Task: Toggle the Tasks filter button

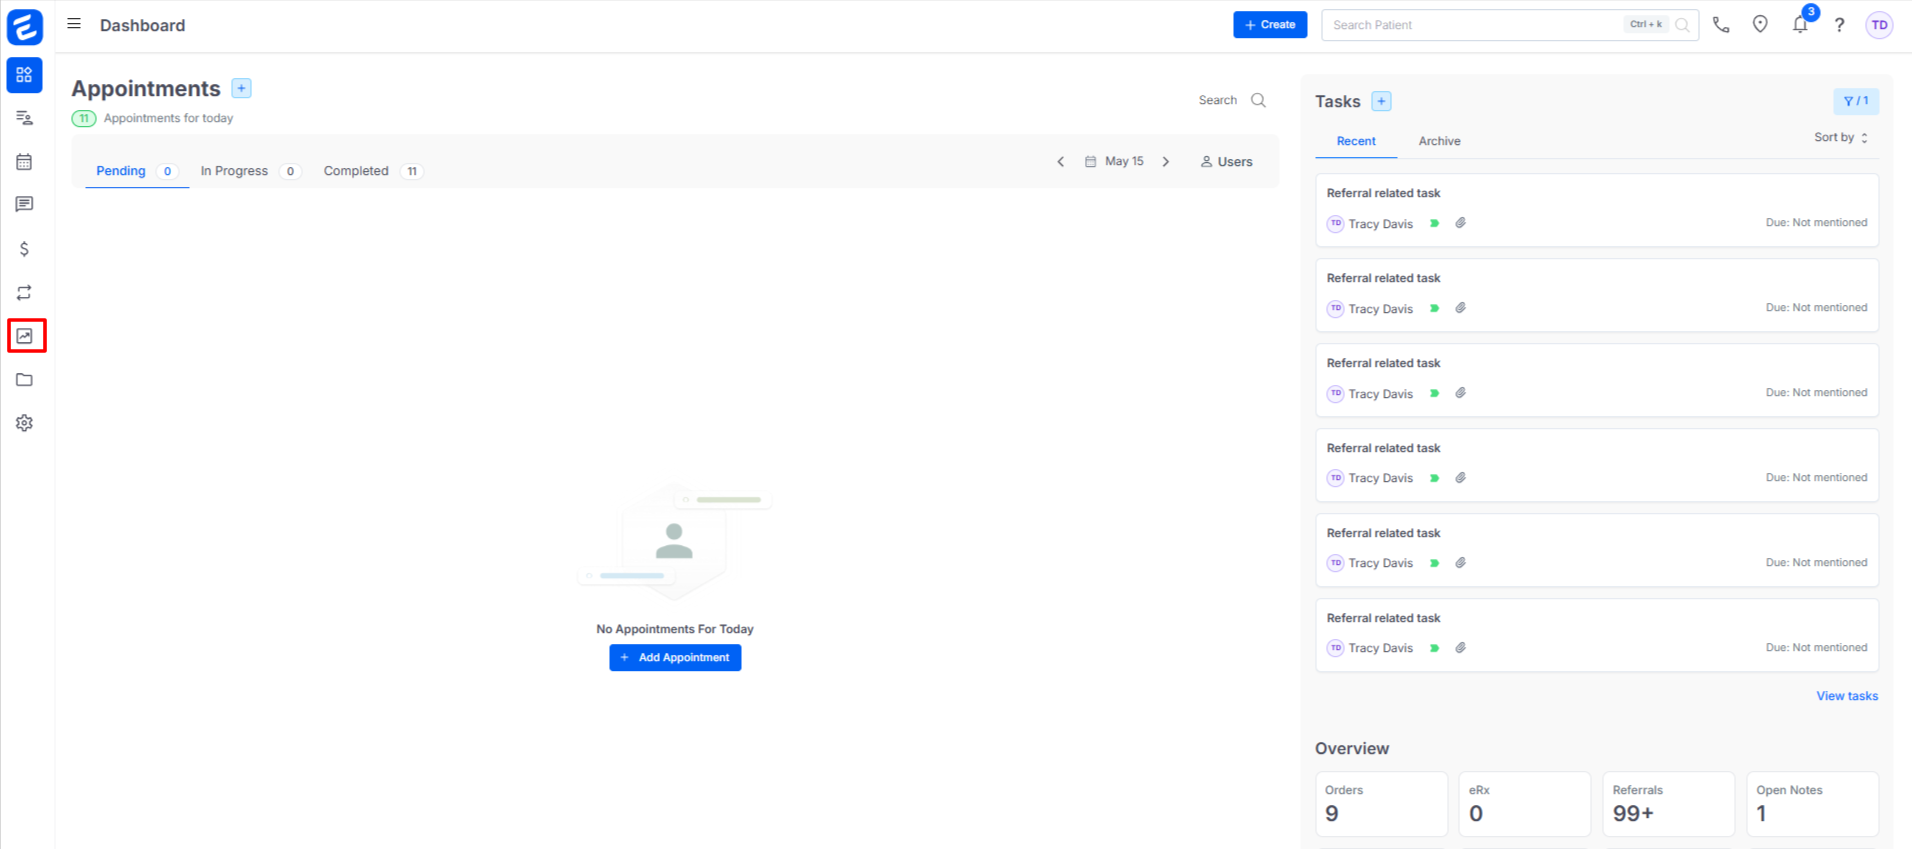Action: 1855,101
